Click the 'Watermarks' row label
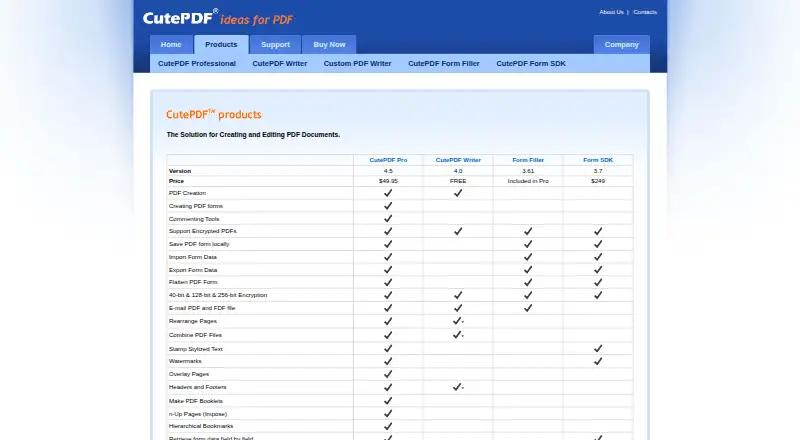800x440 pixels. point(185,361)
